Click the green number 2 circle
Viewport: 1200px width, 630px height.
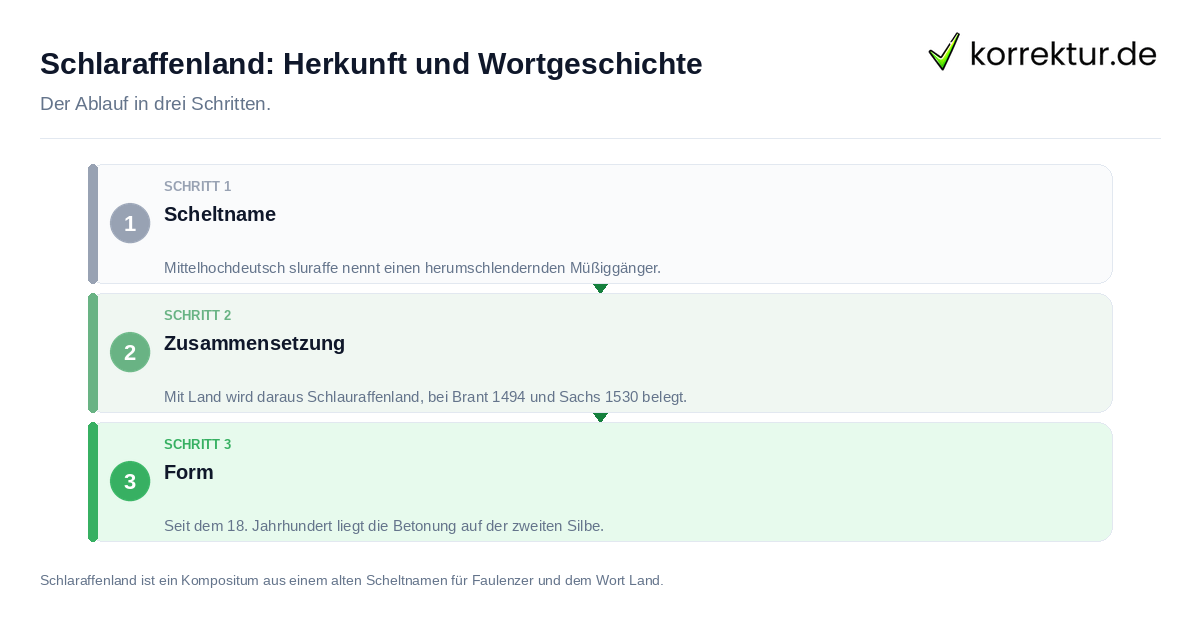click(130, 352)
